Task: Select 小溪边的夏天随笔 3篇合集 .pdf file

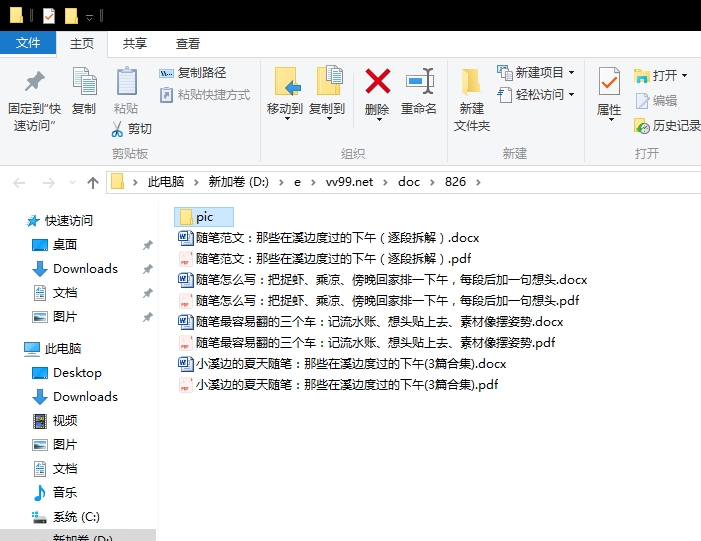Action: (338, 385)
